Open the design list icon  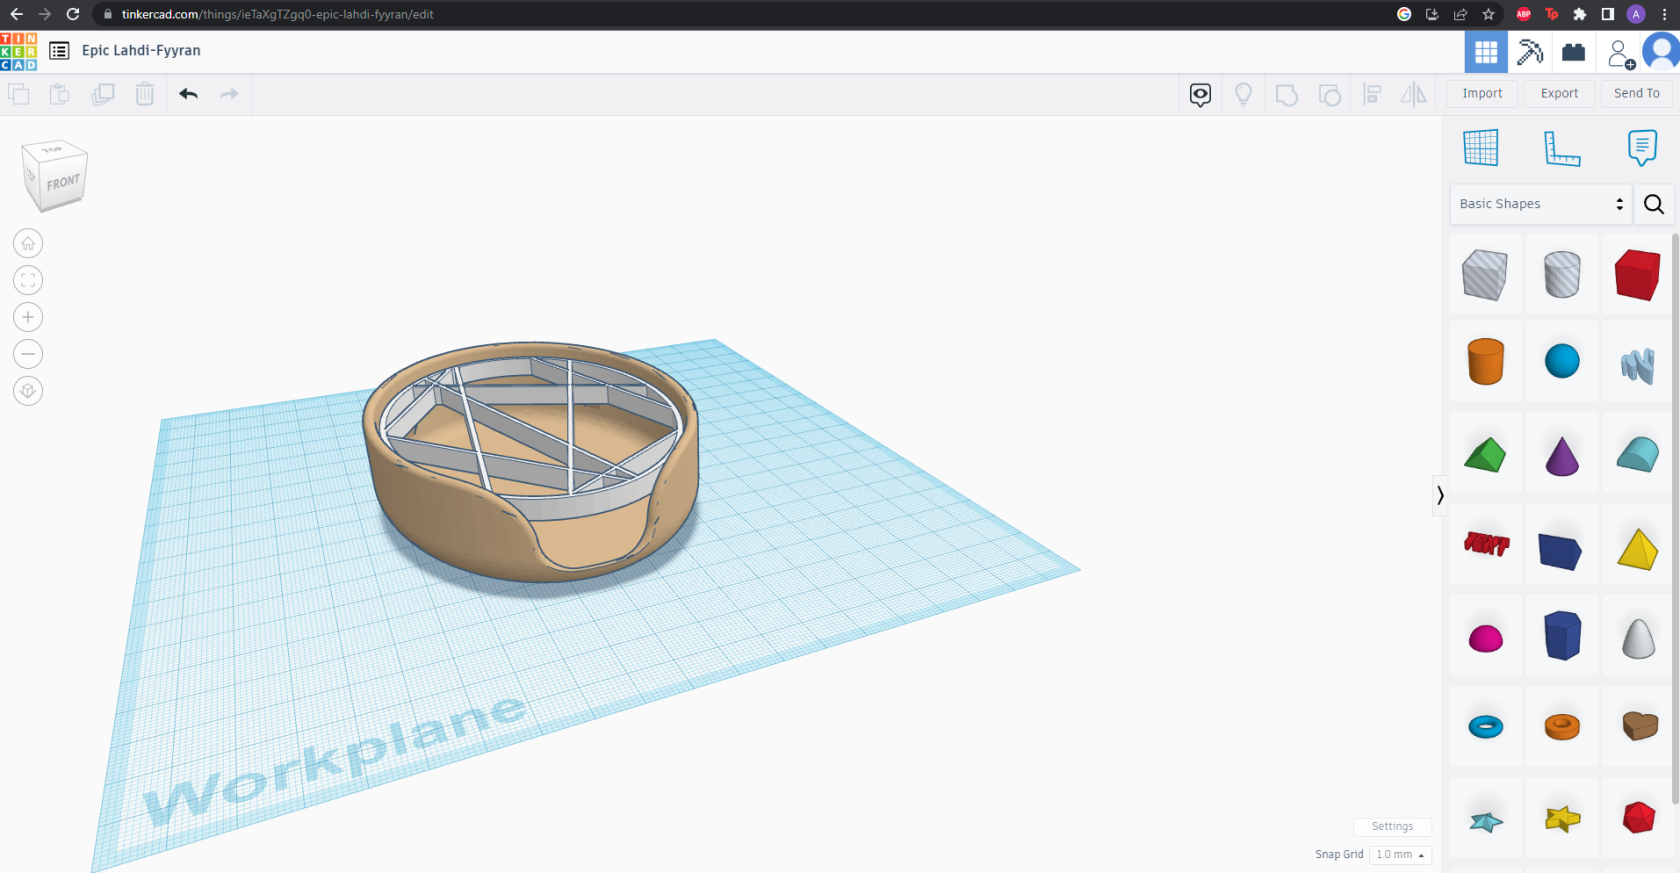[59, 51]
